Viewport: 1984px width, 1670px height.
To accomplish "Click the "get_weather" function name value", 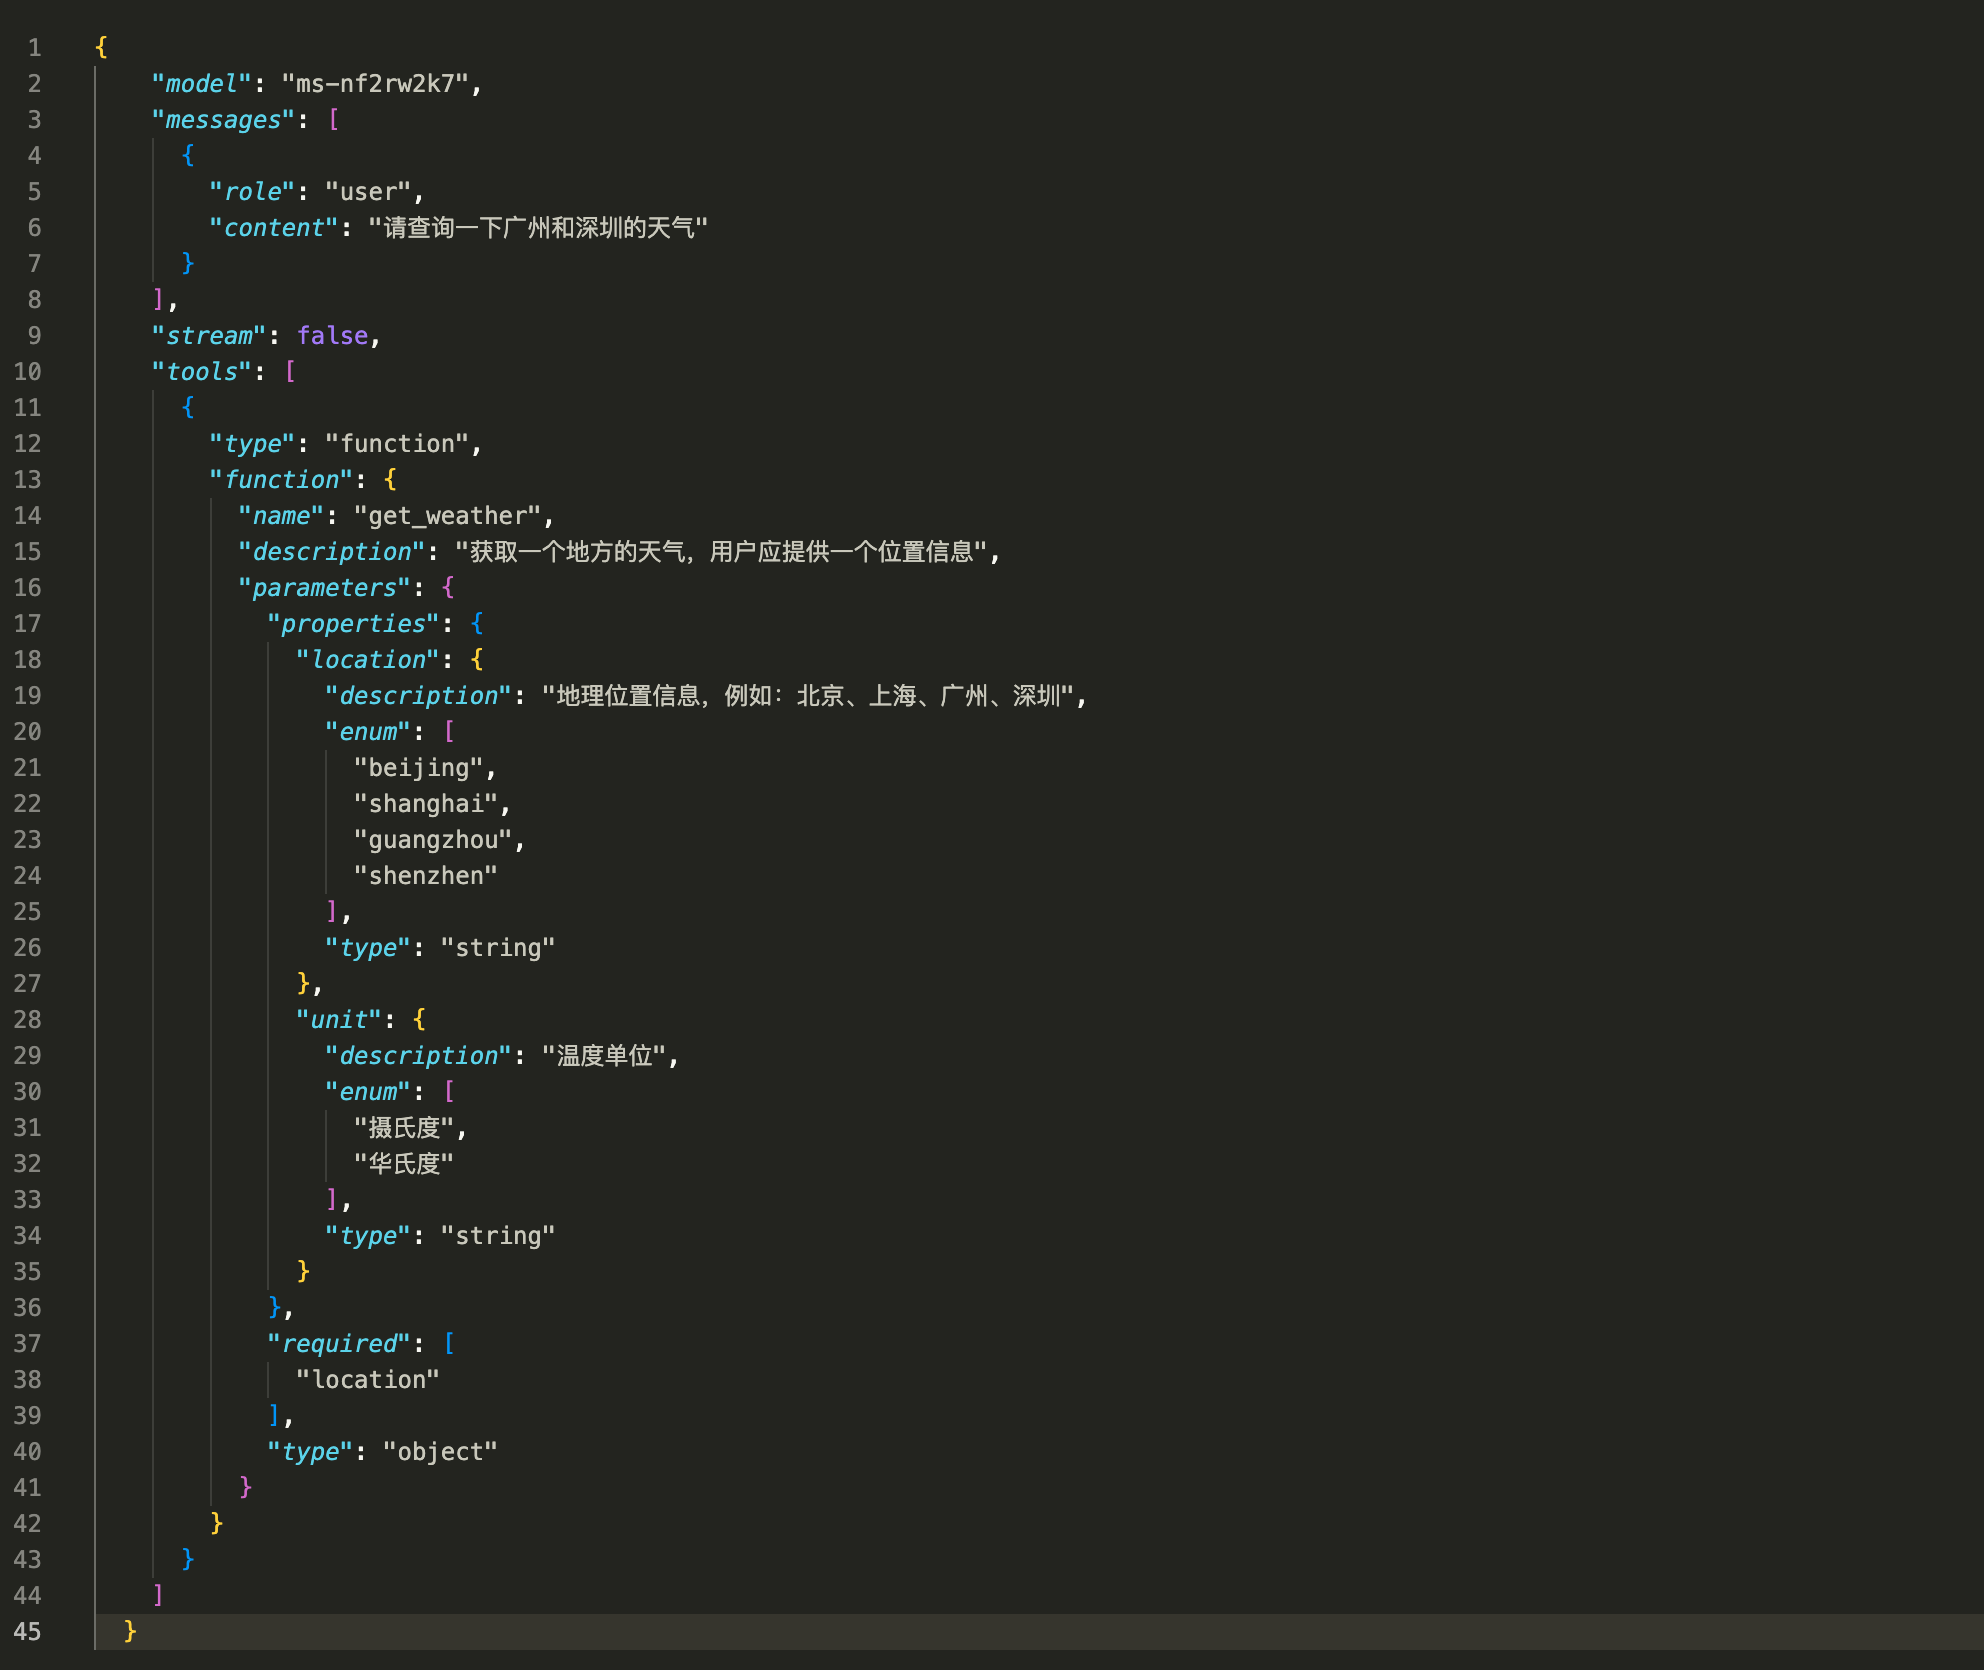I will click(447, 516).
